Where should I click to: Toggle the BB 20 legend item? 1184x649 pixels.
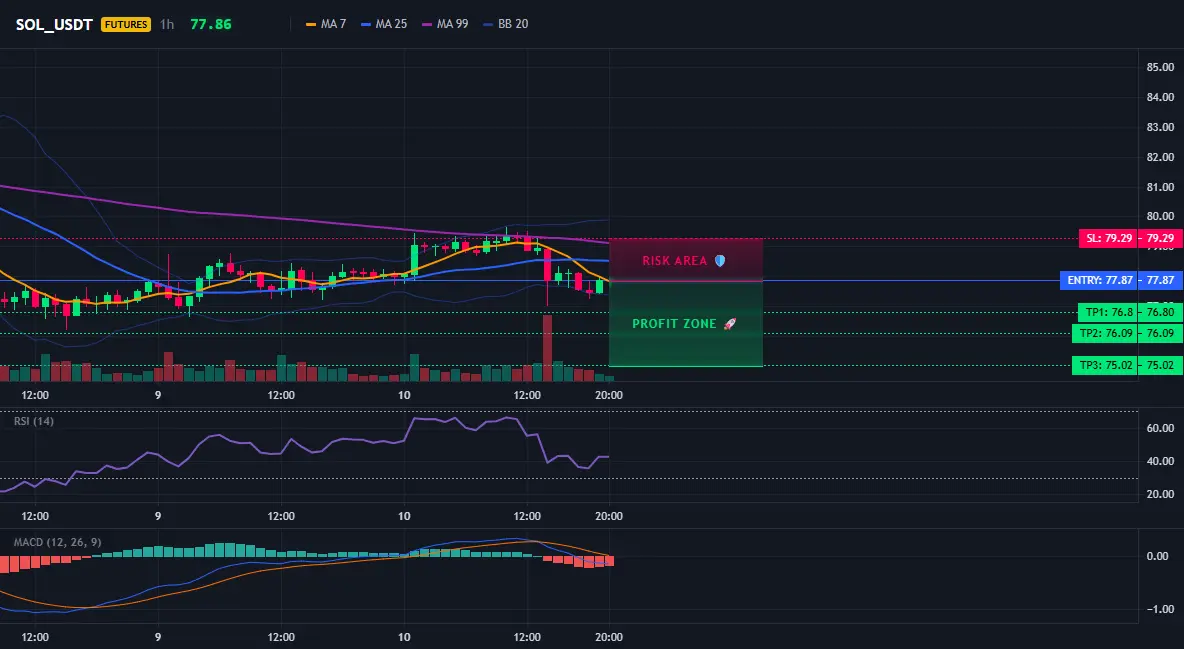click(505, 24)
